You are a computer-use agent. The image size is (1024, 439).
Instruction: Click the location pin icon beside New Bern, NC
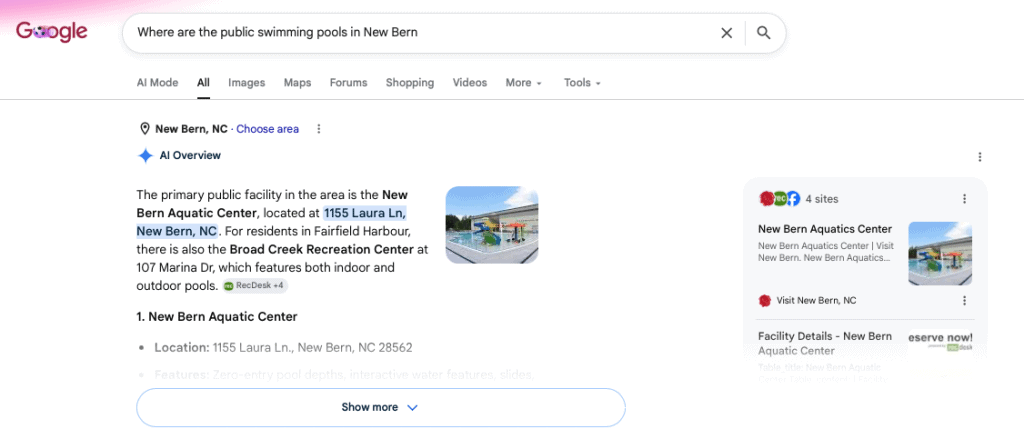point(145,129)
